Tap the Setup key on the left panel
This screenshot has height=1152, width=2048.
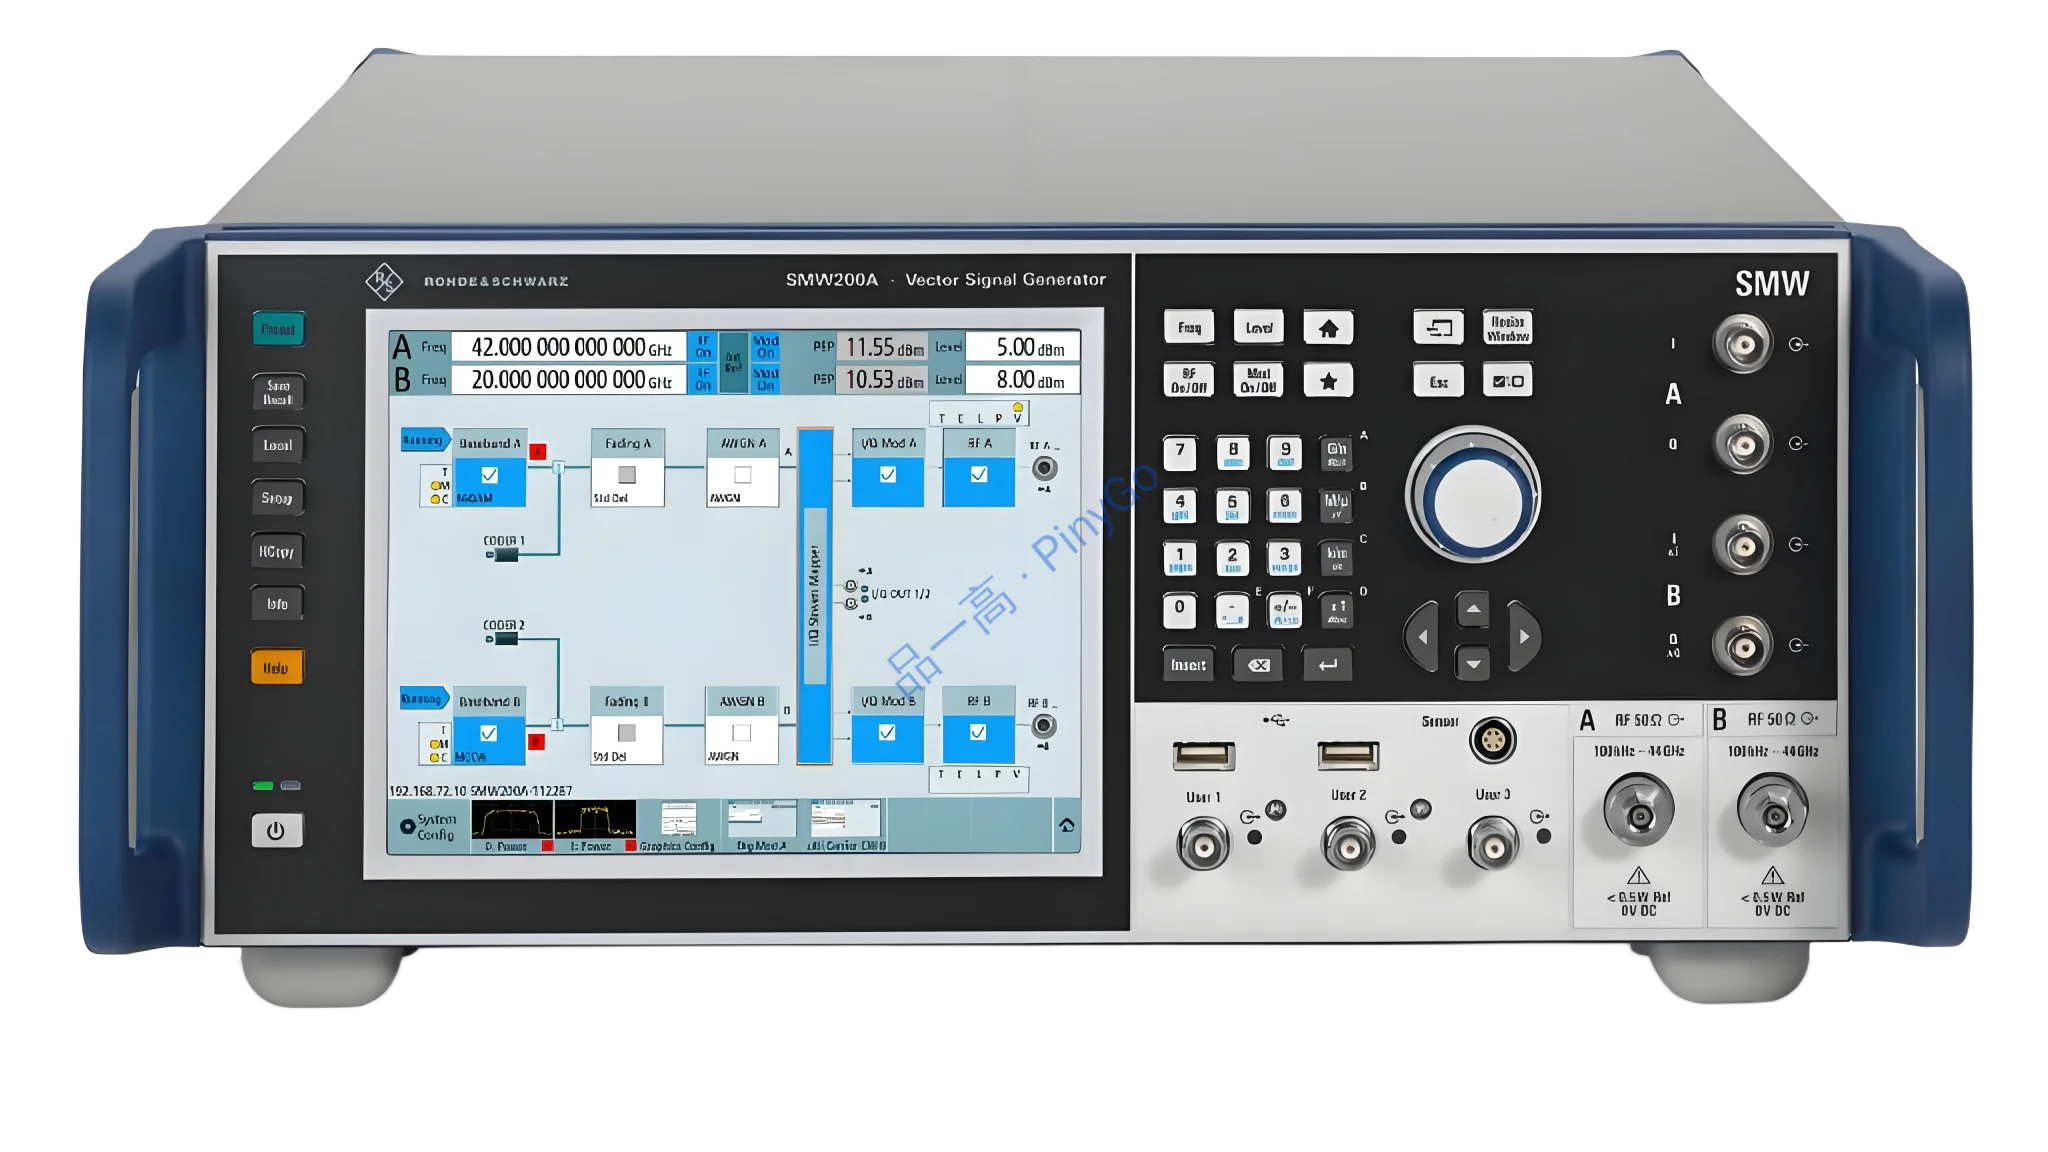click(x=278, y=498)
